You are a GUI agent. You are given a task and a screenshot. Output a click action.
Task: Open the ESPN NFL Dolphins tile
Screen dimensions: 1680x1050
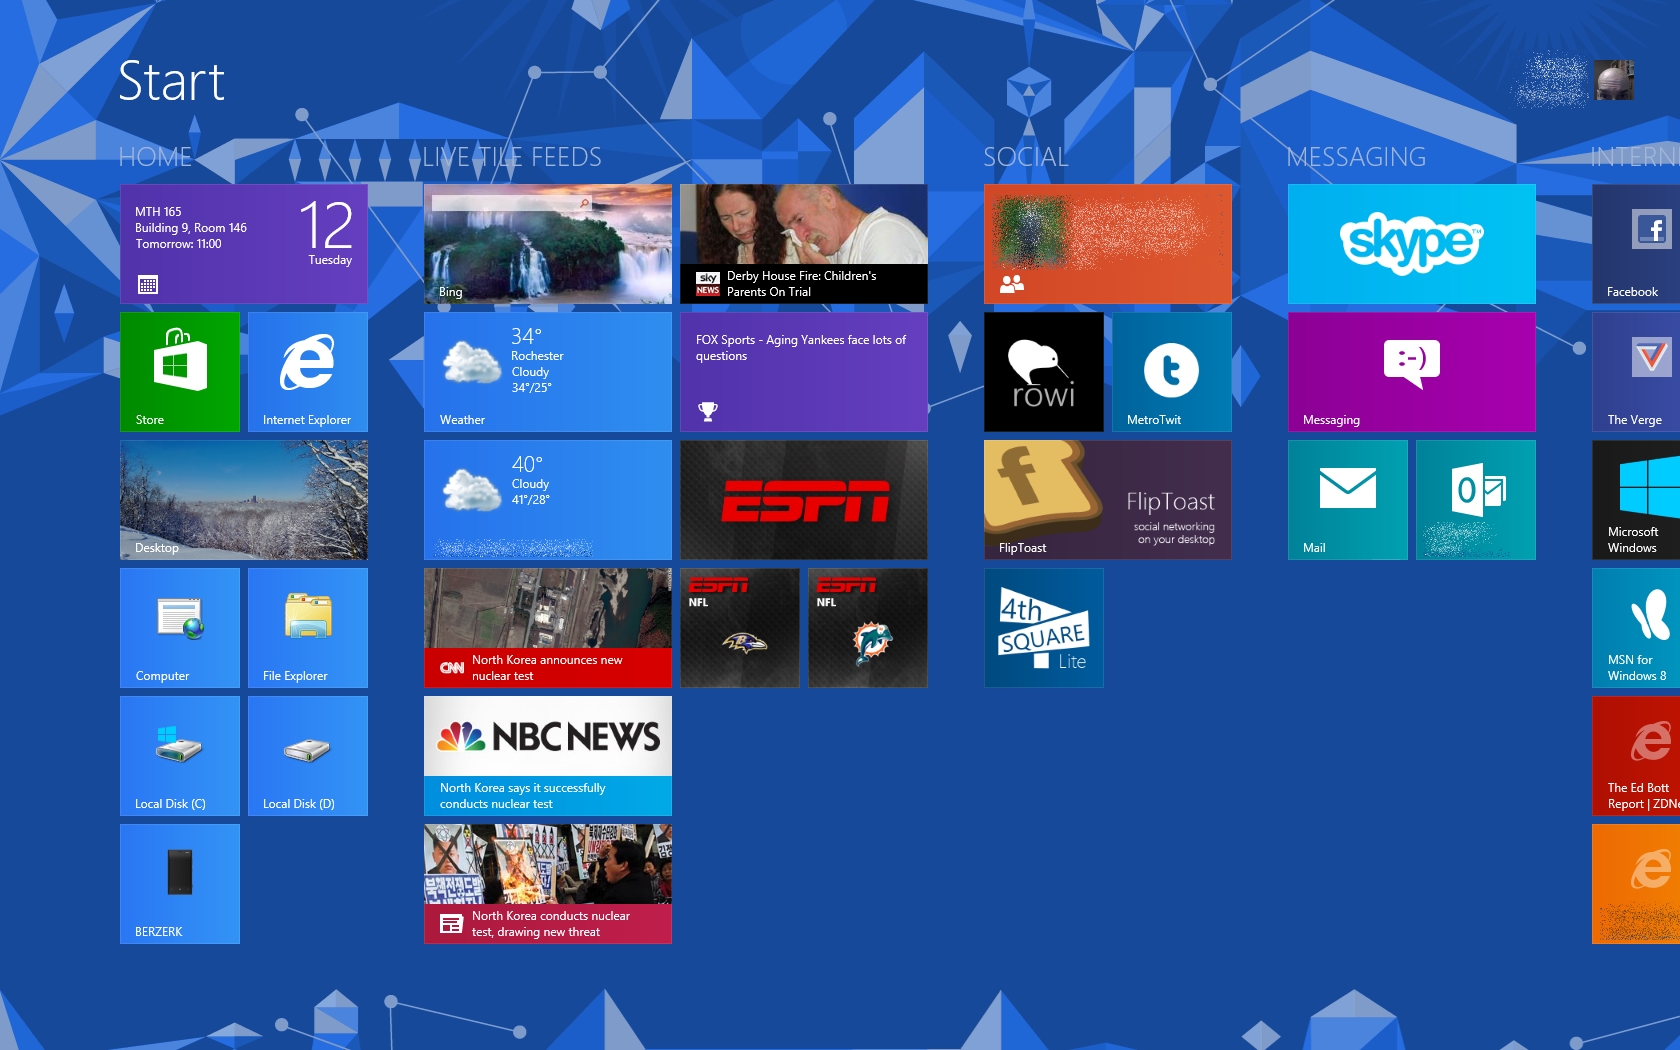click(868, 628)
